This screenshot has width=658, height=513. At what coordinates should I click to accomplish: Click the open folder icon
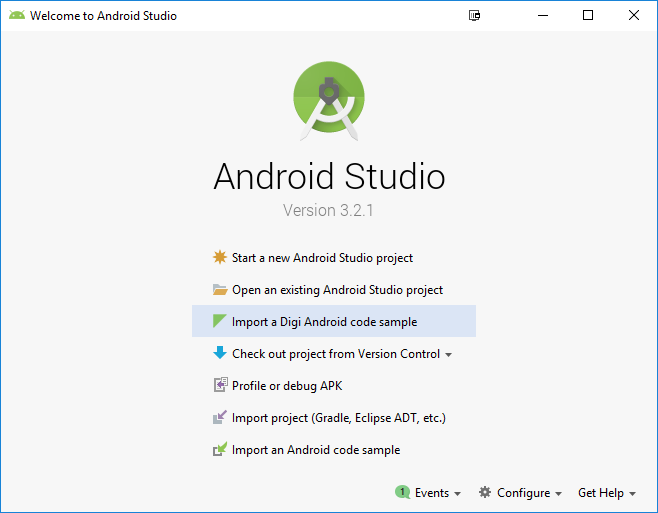point(220,289)
